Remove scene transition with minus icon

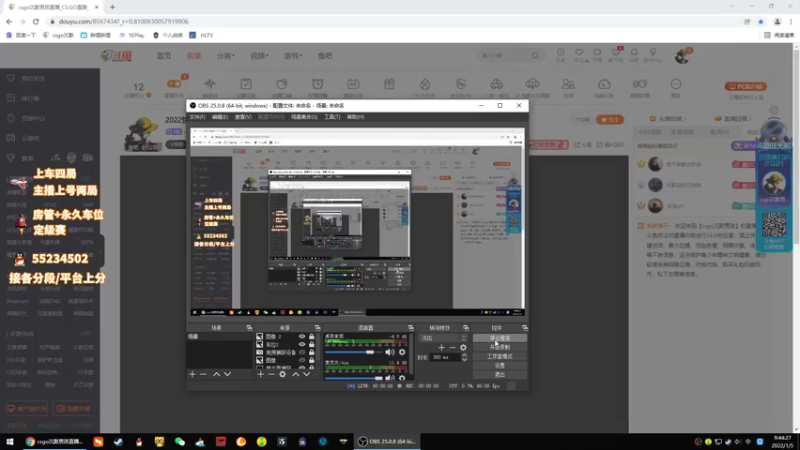click(452, 347)
